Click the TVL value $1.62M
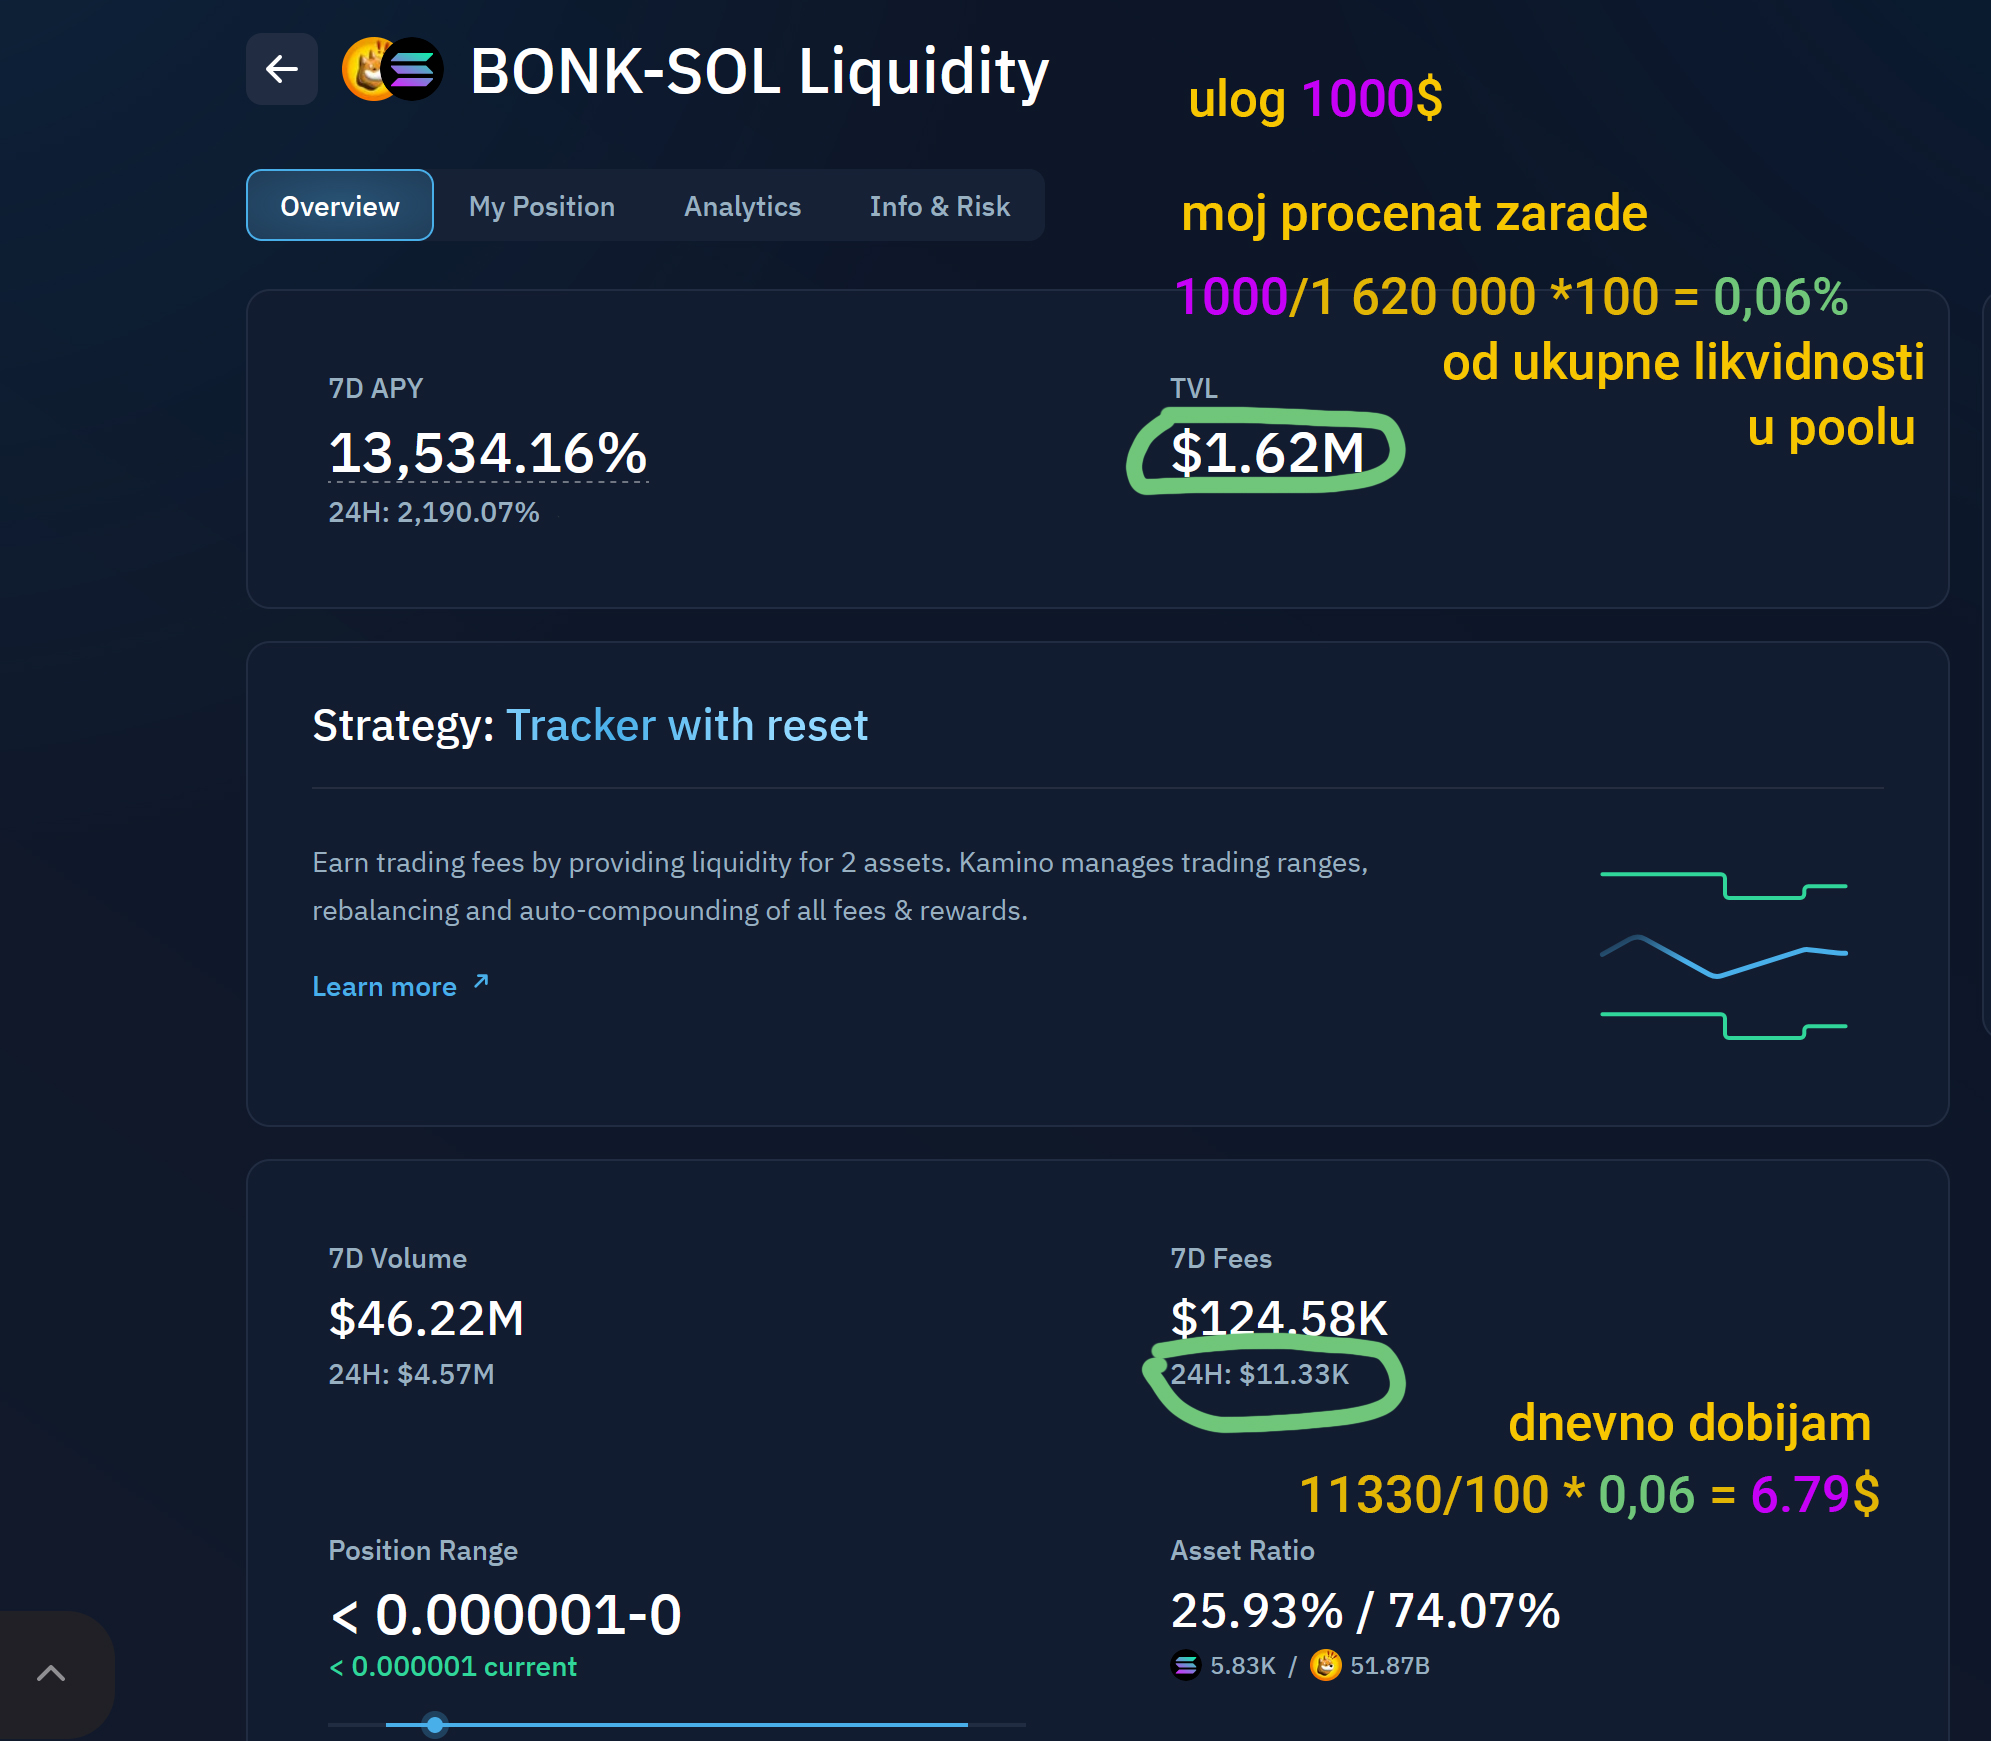Screen dimensions: 1991x1741 pos(1267,453)
